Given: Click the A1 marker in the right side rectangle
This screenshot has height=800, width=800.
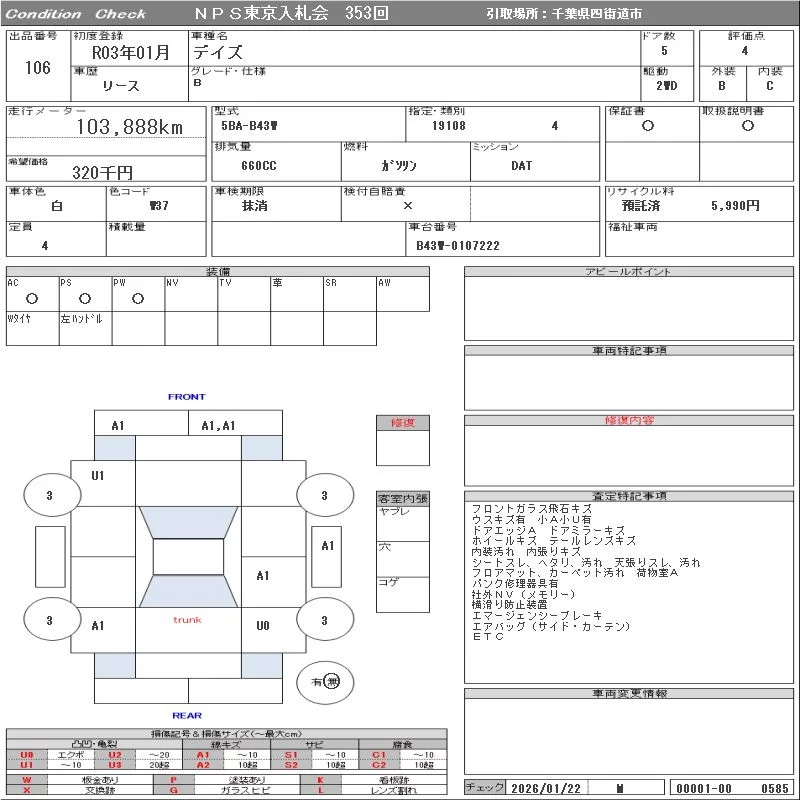Looking at the screenshot, I should tap(327, 546).
